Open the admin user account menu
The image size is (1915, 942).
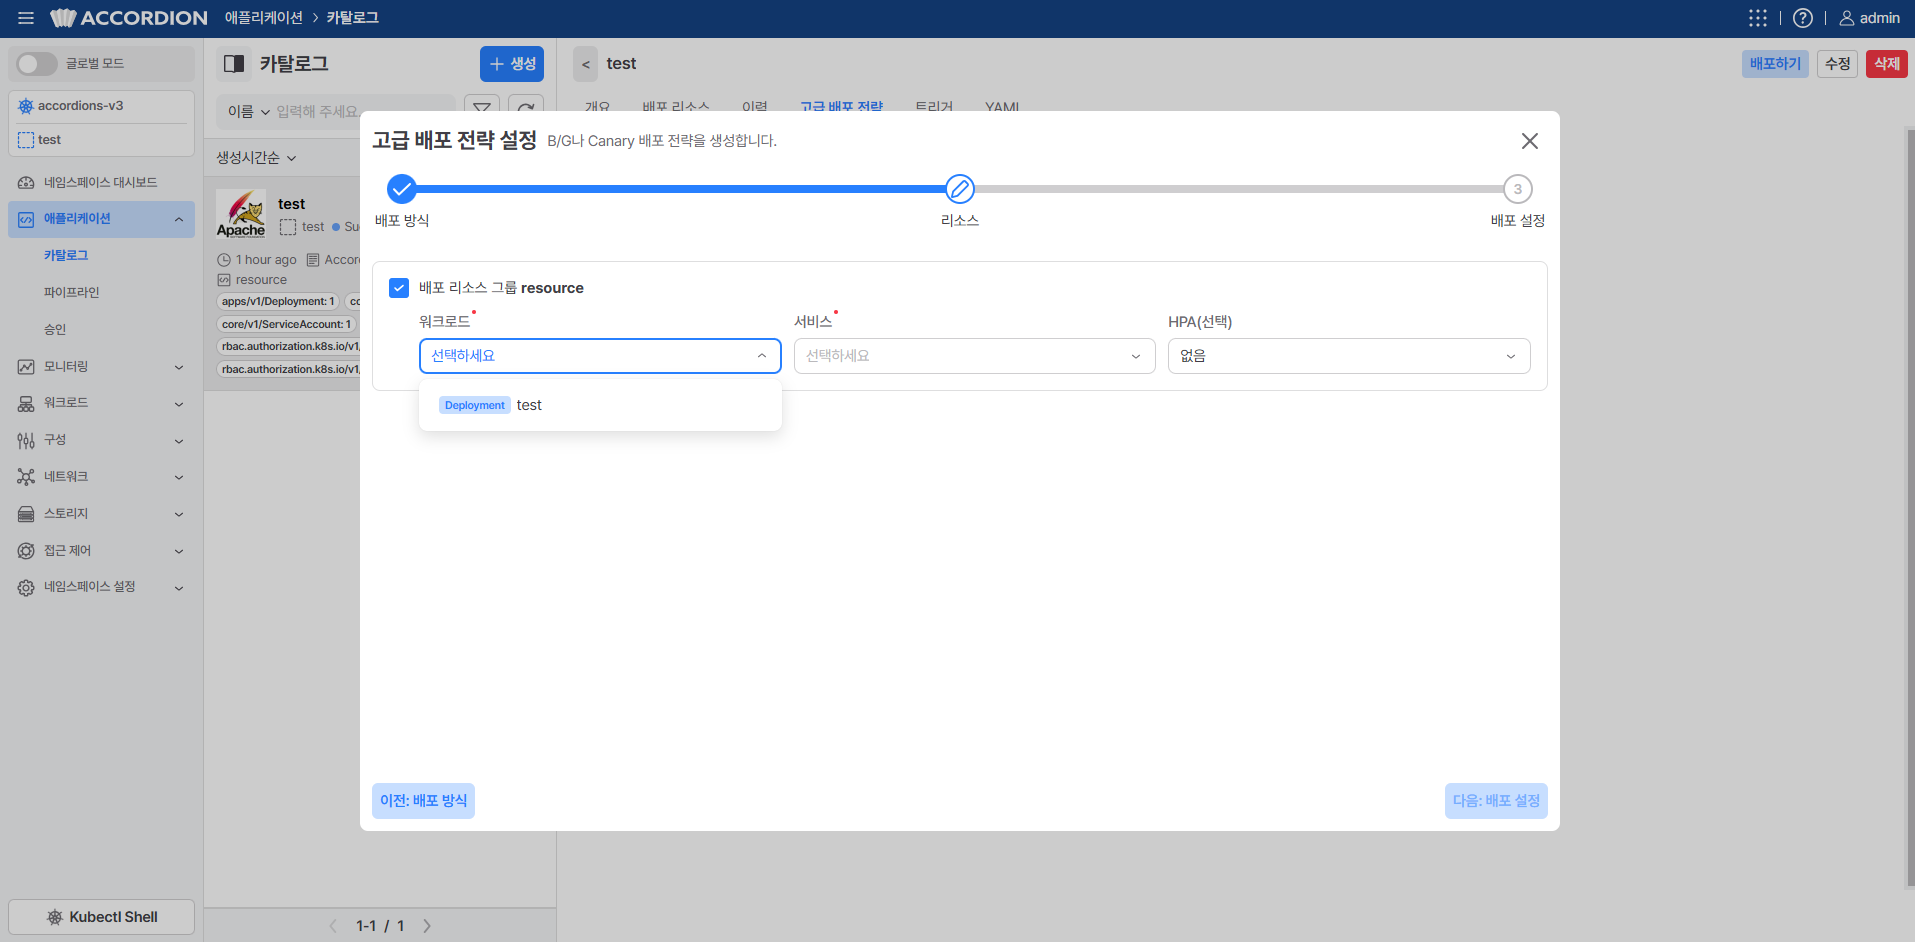pos(1870,18)
